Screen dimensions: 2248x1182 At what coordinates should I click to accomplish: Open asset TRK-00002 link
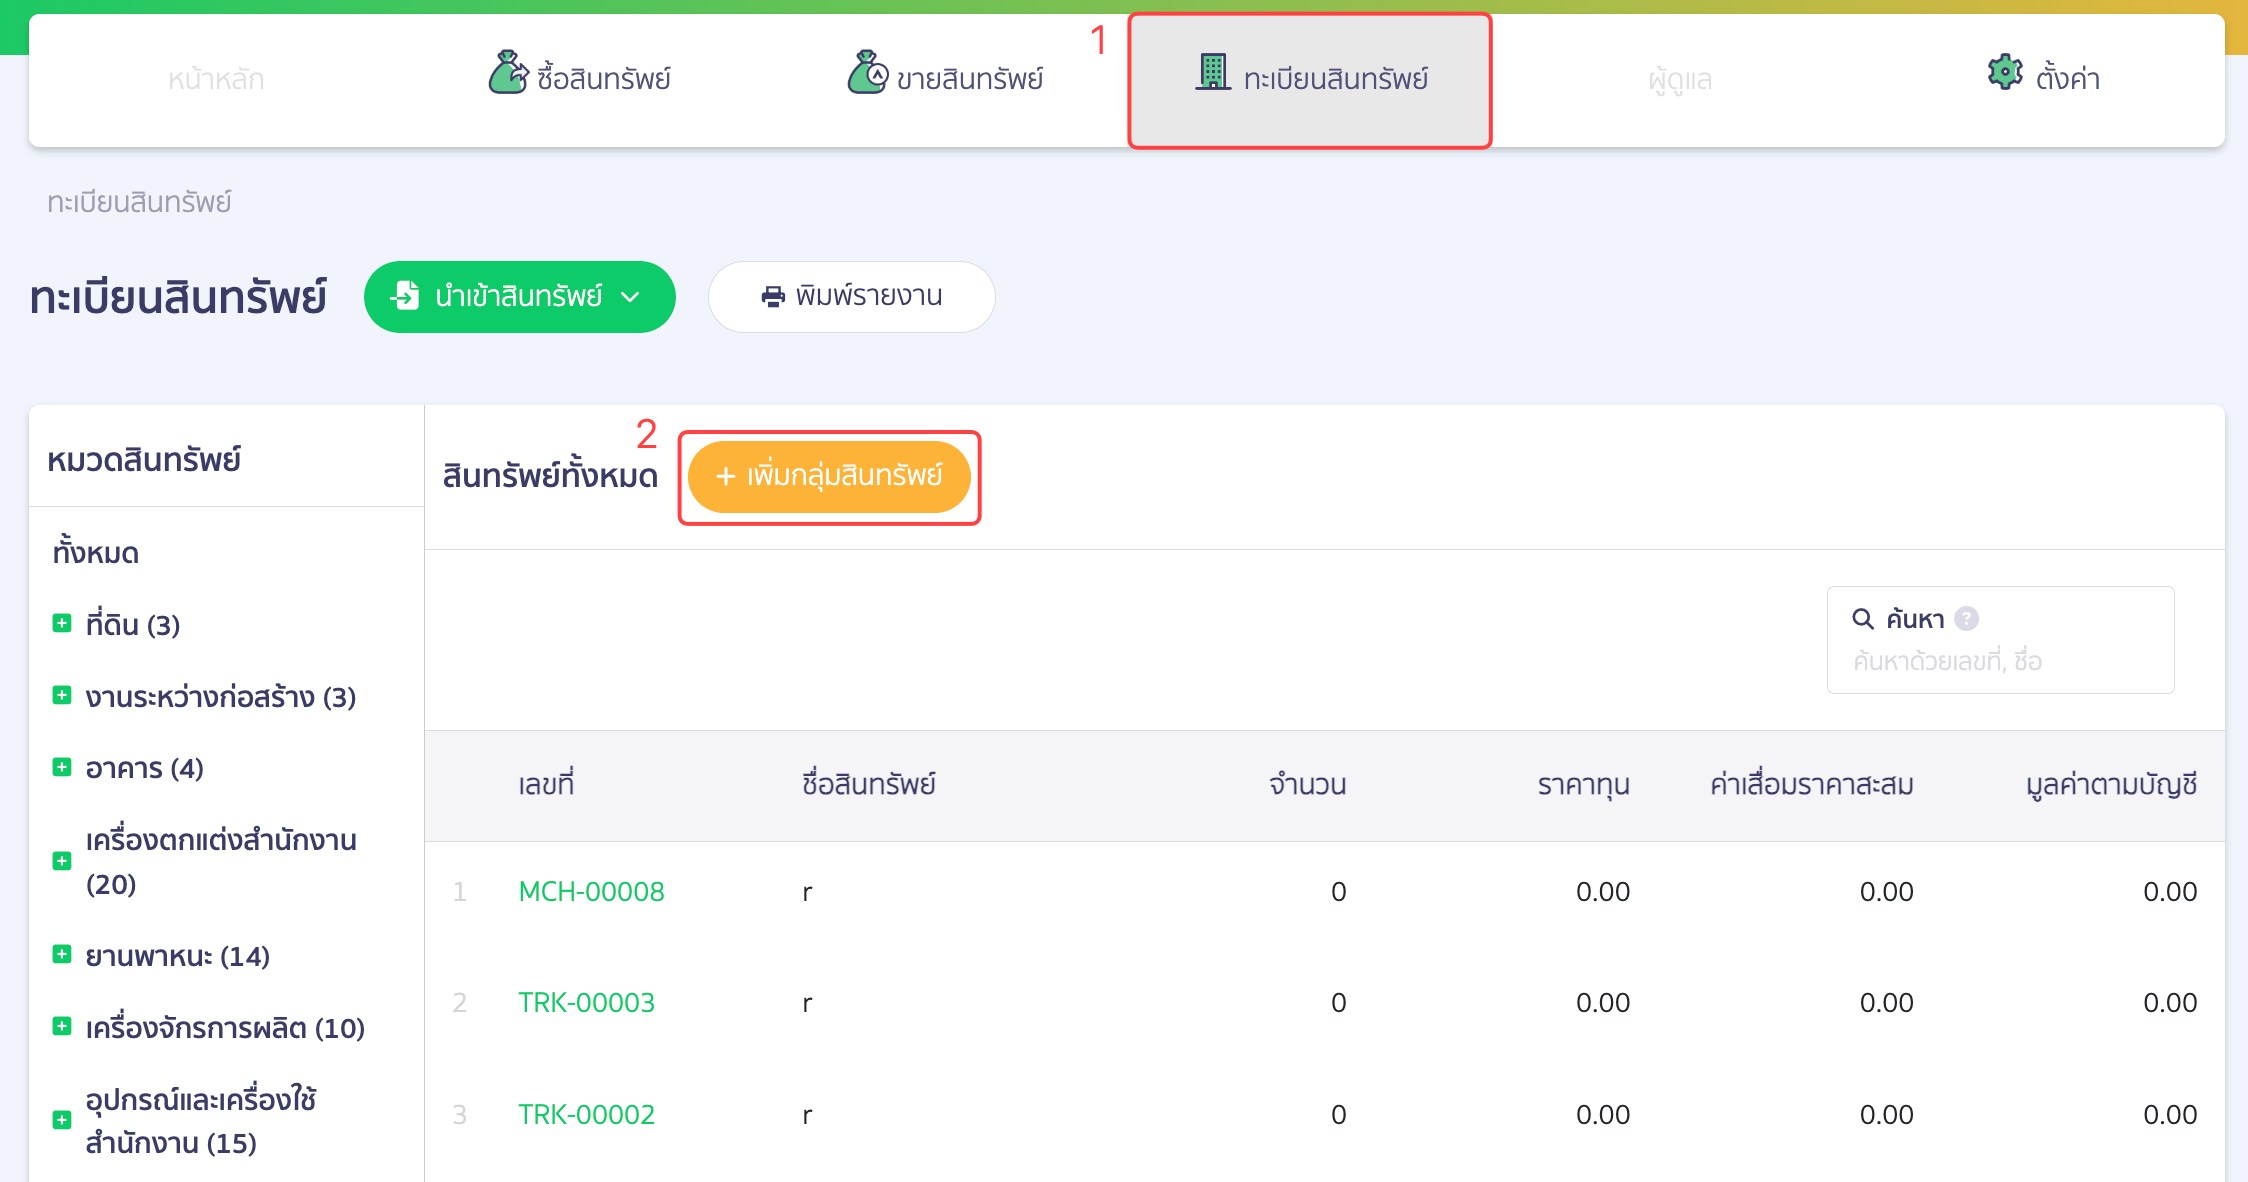586,1114
